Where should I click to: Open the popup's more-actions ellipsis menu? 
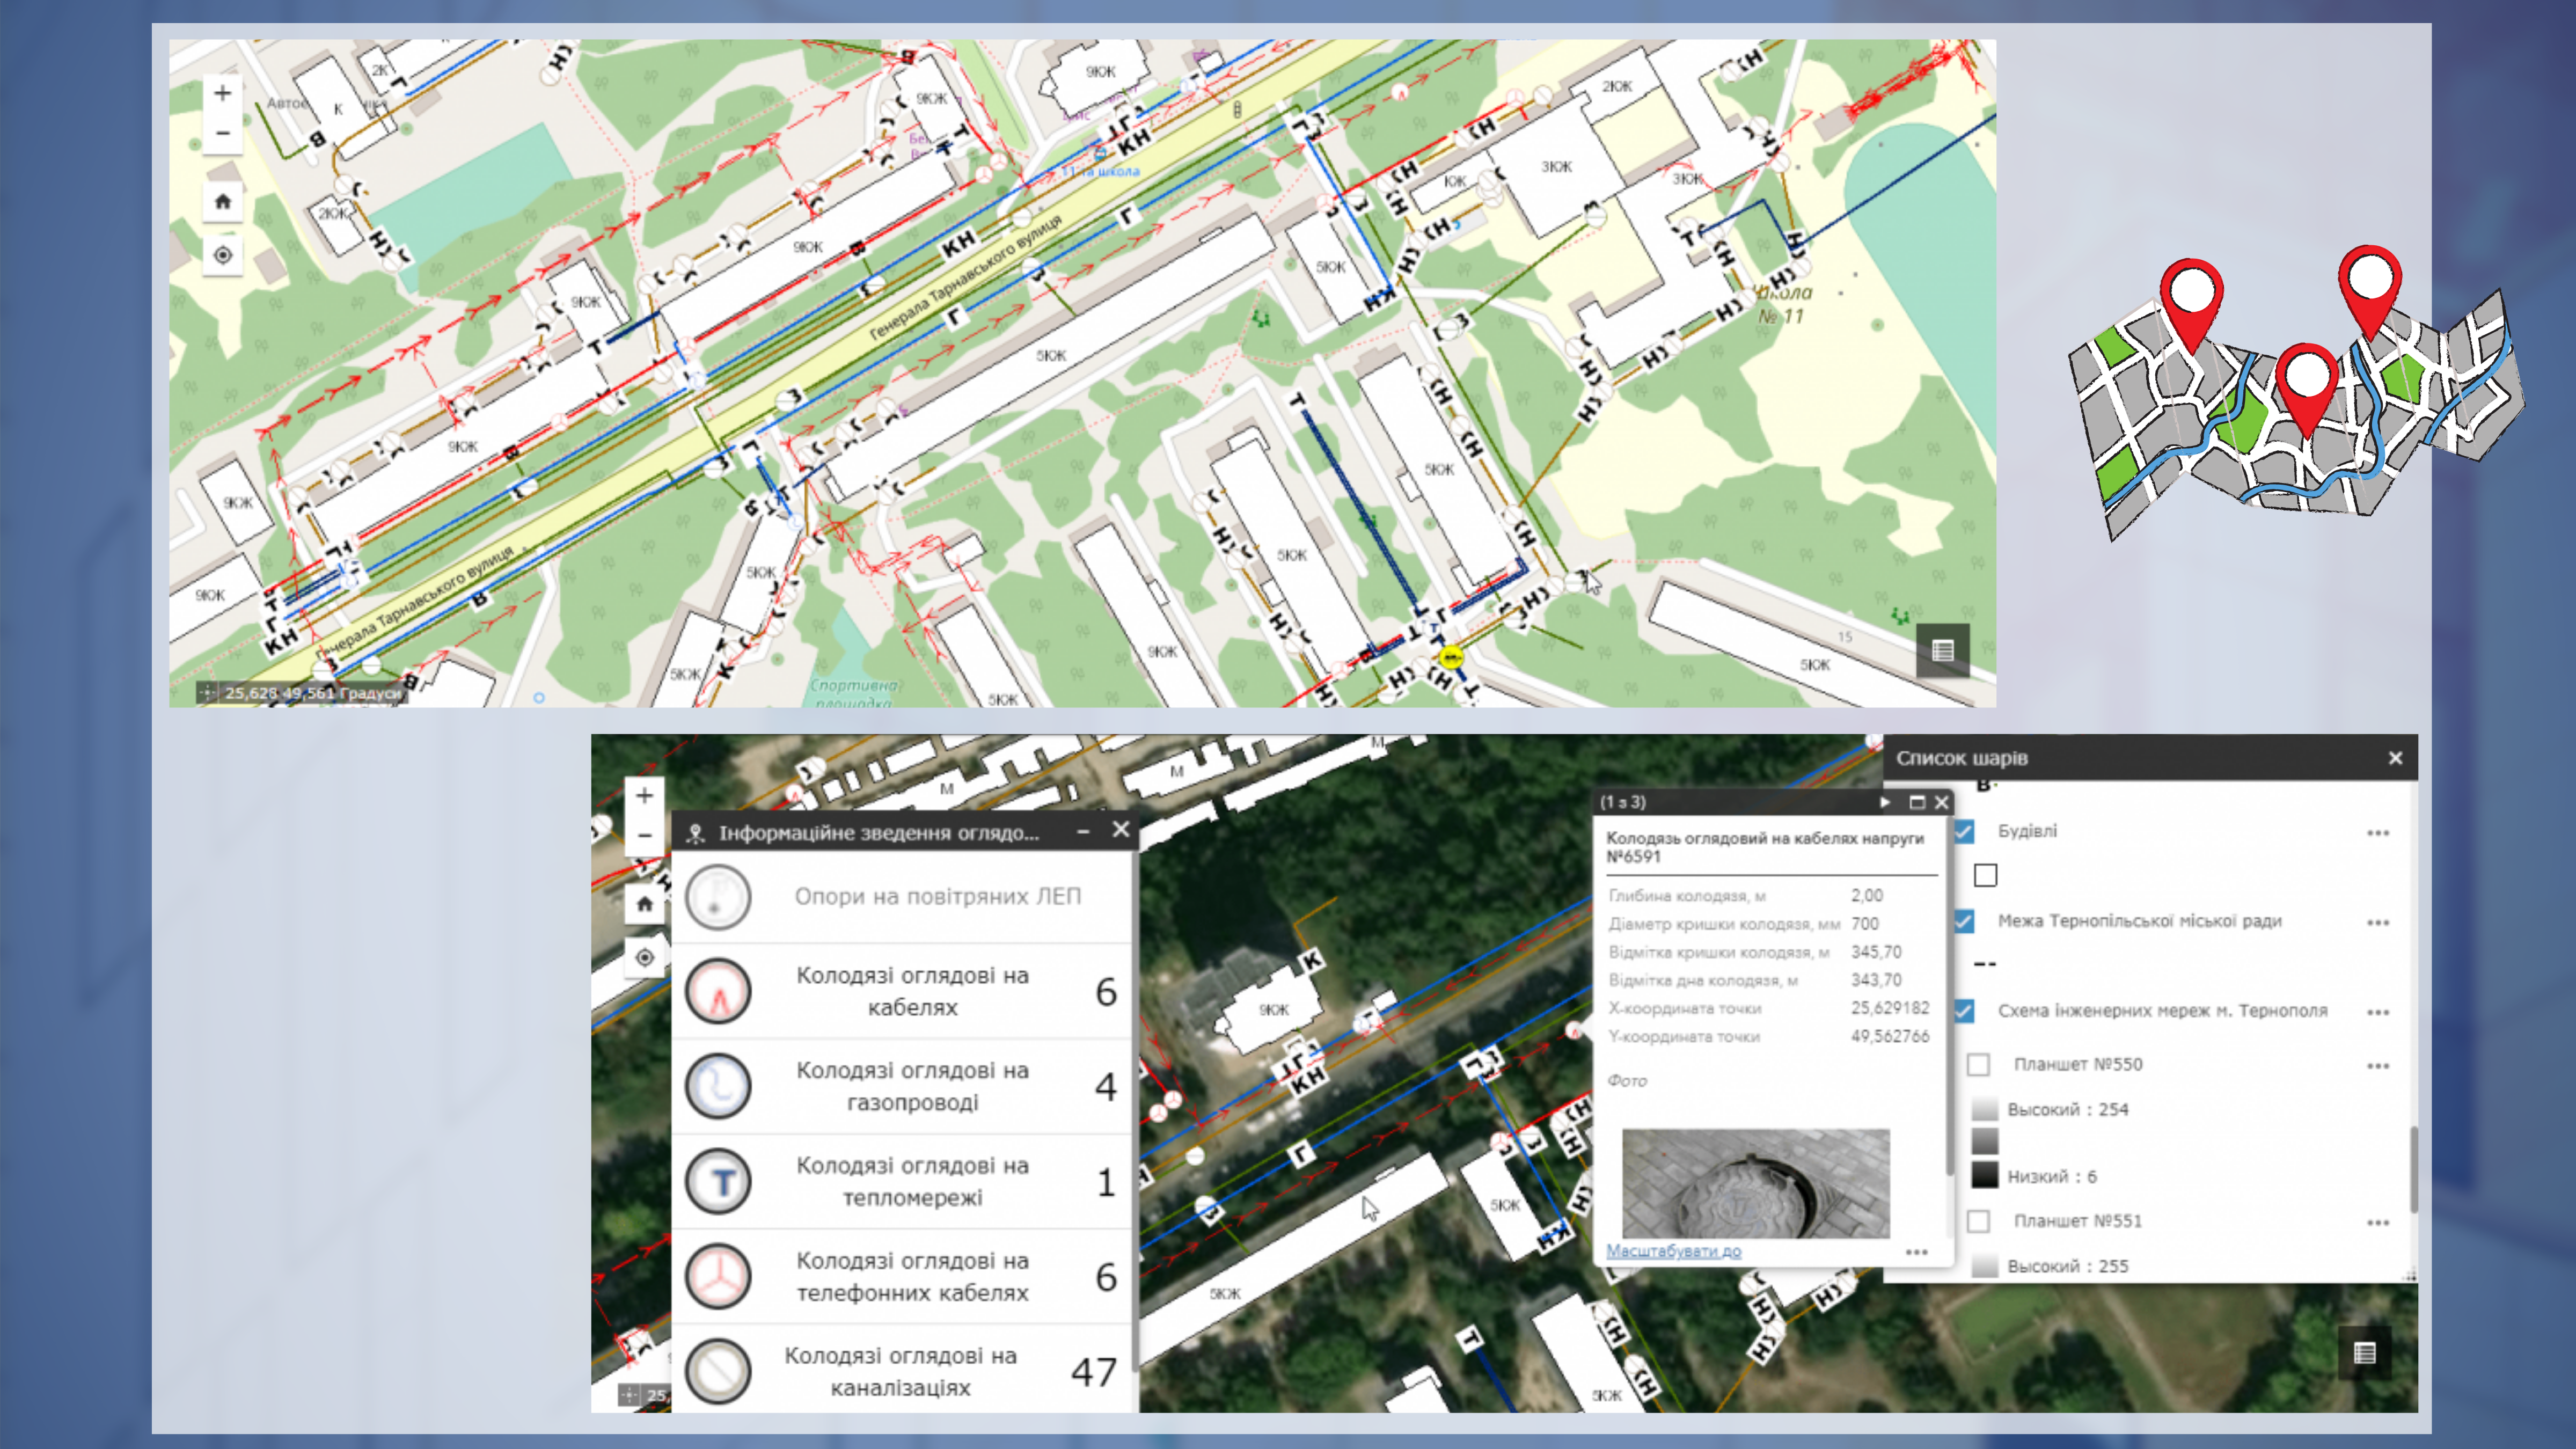[1916, 1252]
